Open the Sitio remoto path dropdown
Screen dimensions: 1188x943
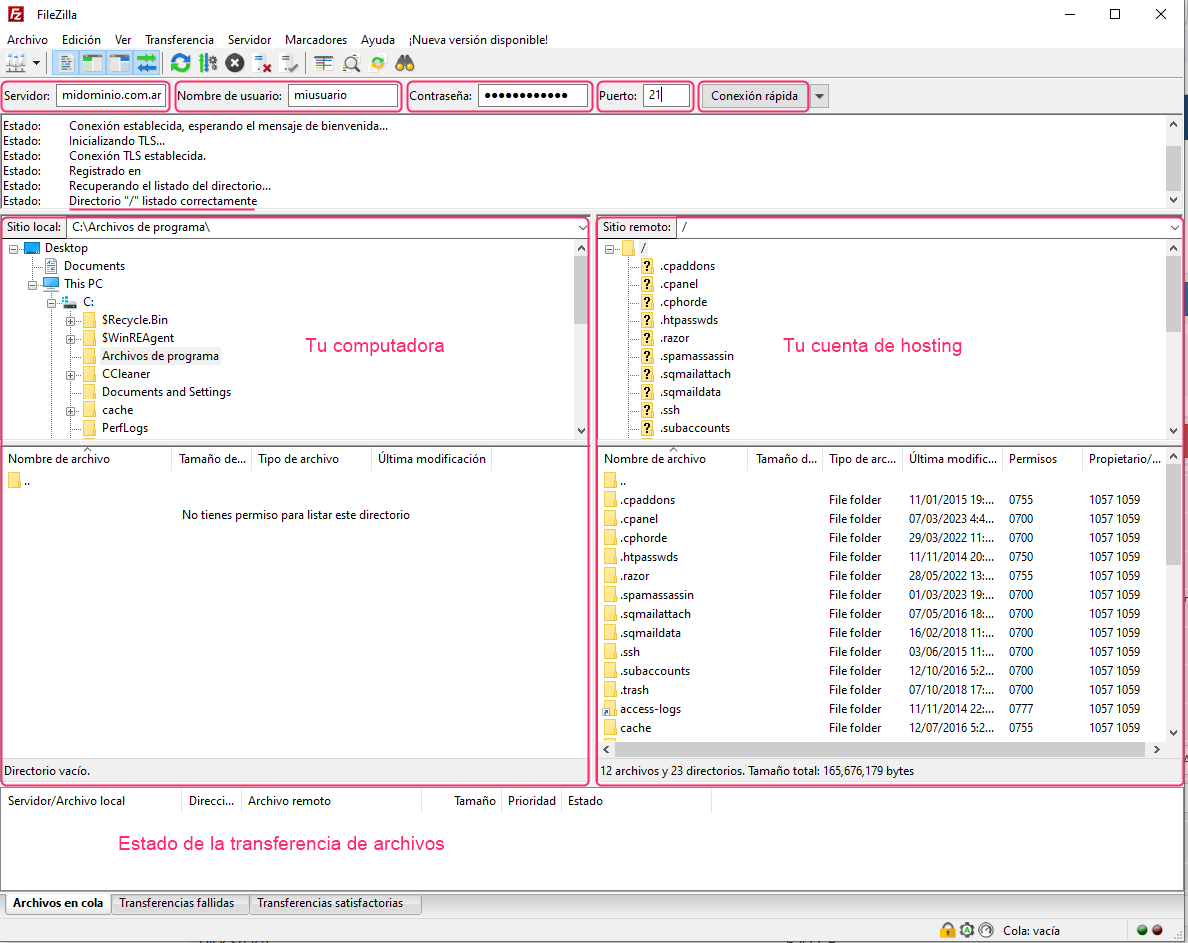point(1175,228)
